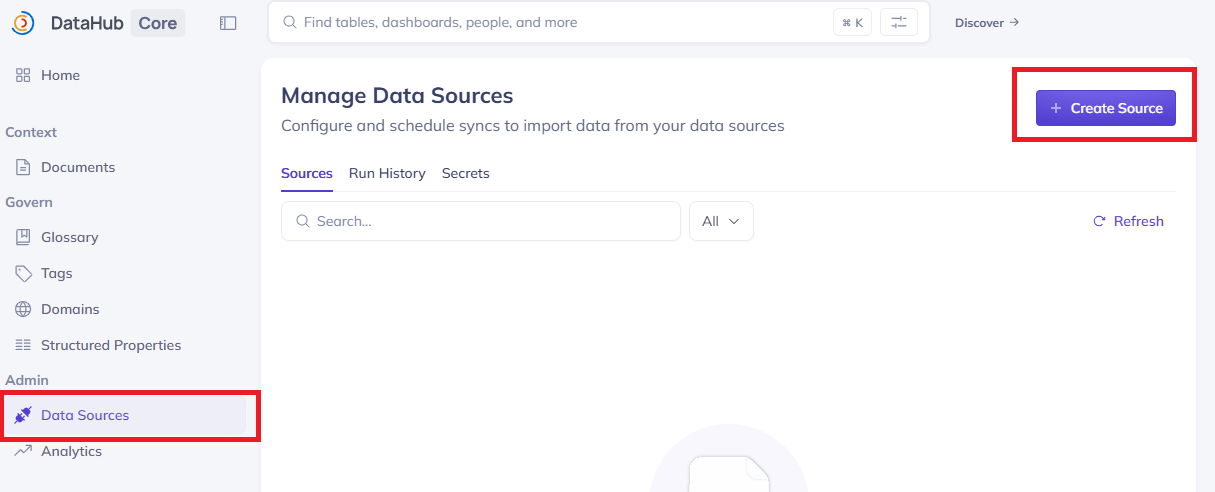Click the Refresh button
Image resolution: width=1215 pixels, height=492 pixels.
1128,221
